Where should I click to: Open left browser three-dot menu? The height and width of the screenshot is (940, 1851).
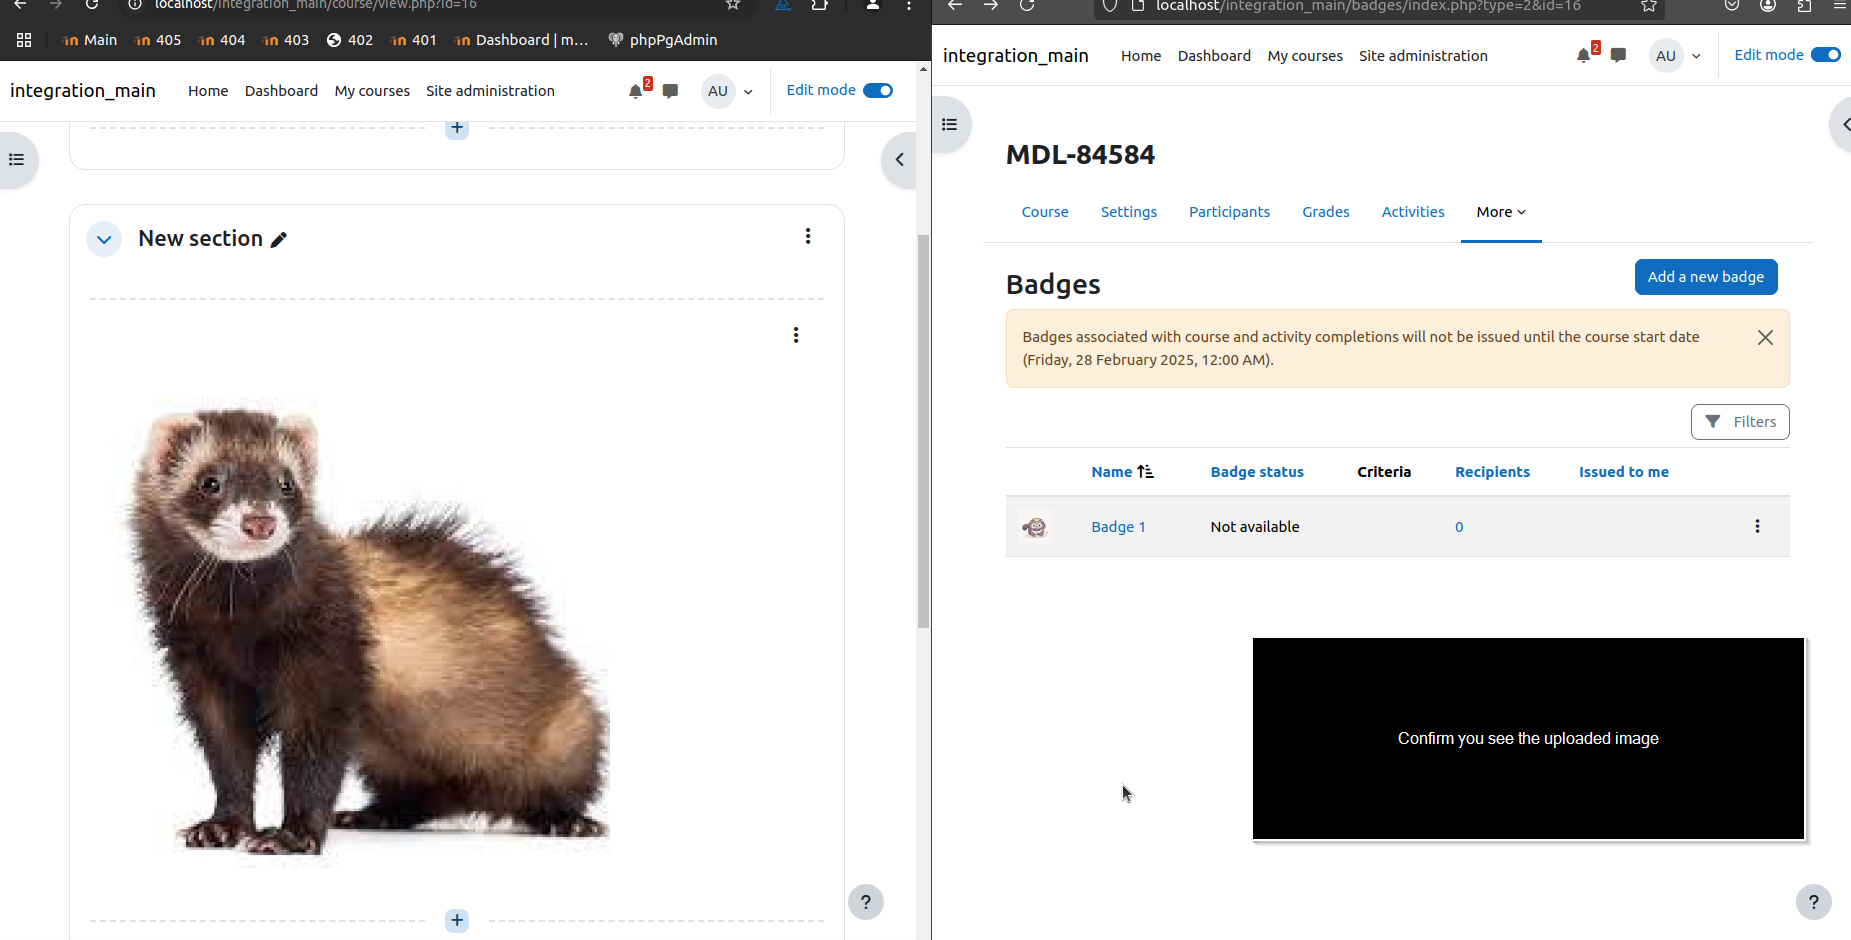tap(908, 5)
